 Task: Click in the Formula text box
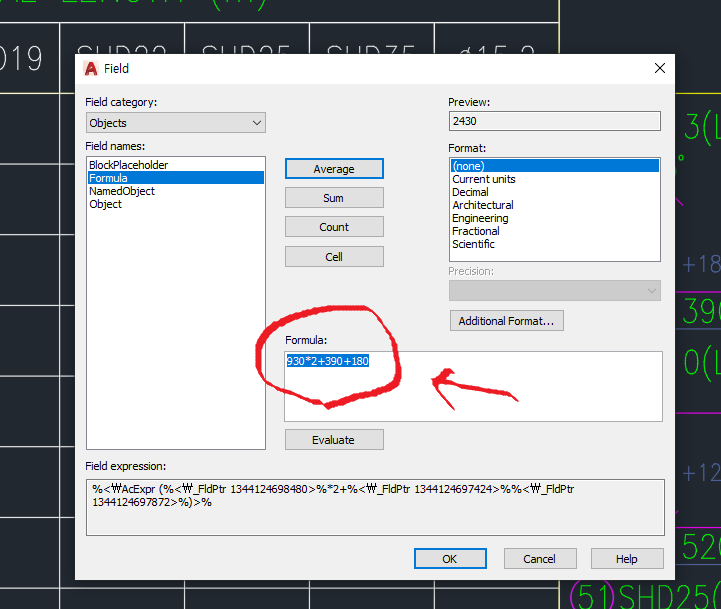tap(474, 386)
